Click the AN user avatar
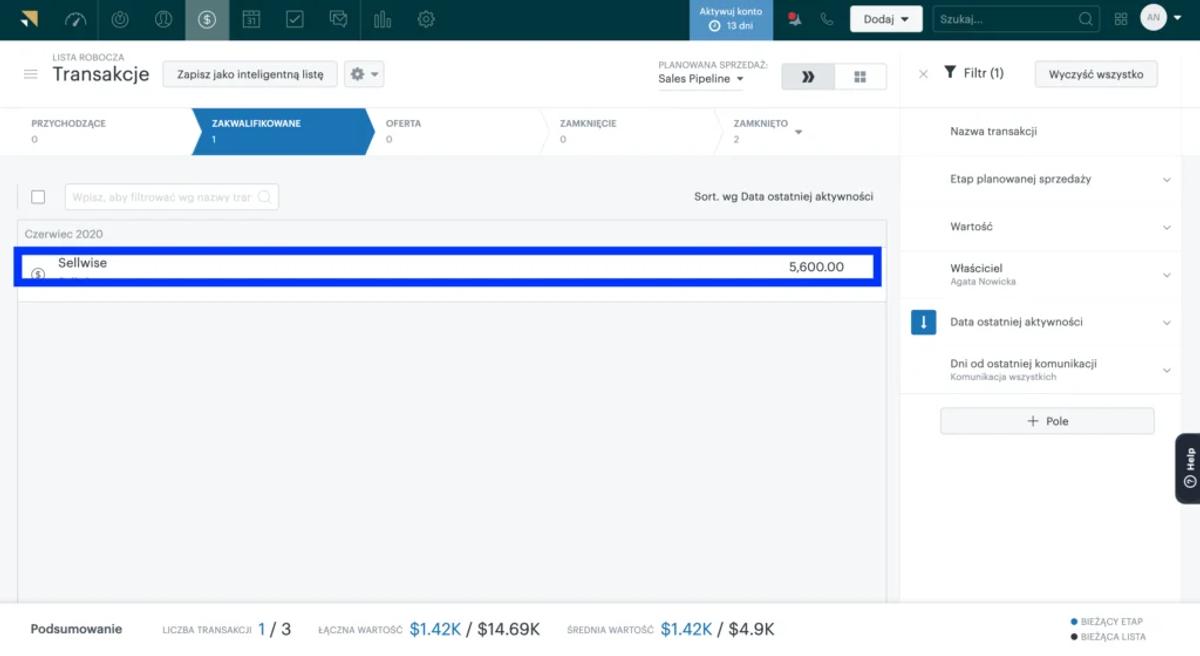The image size is (1200, 656). pos(1153,18)
